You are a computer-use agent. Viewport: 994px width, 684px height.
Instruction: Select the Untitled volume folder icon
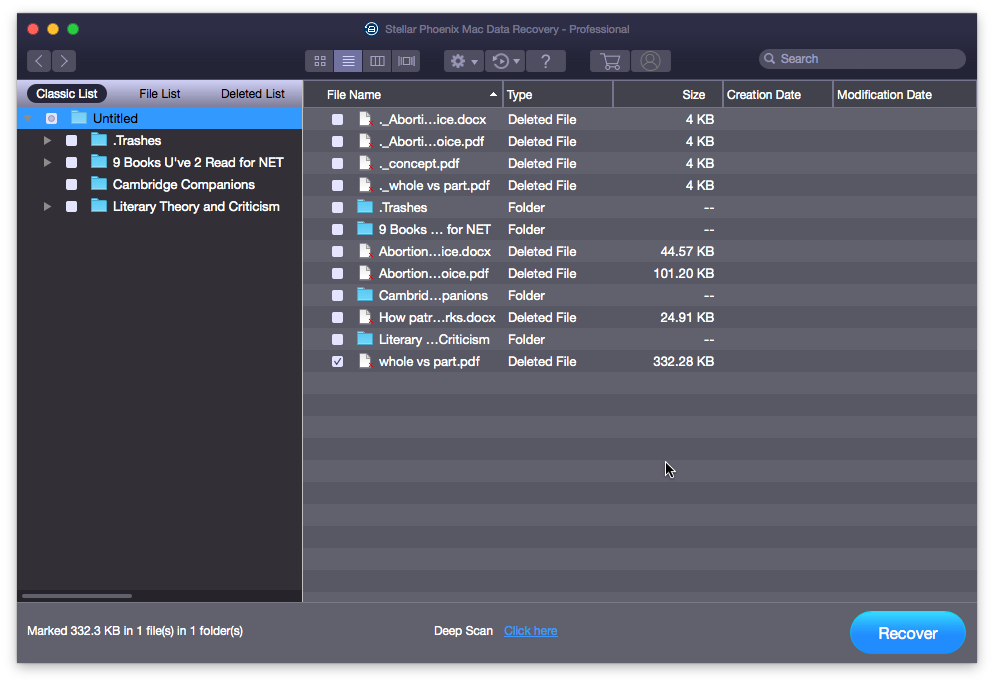(79, 118)
